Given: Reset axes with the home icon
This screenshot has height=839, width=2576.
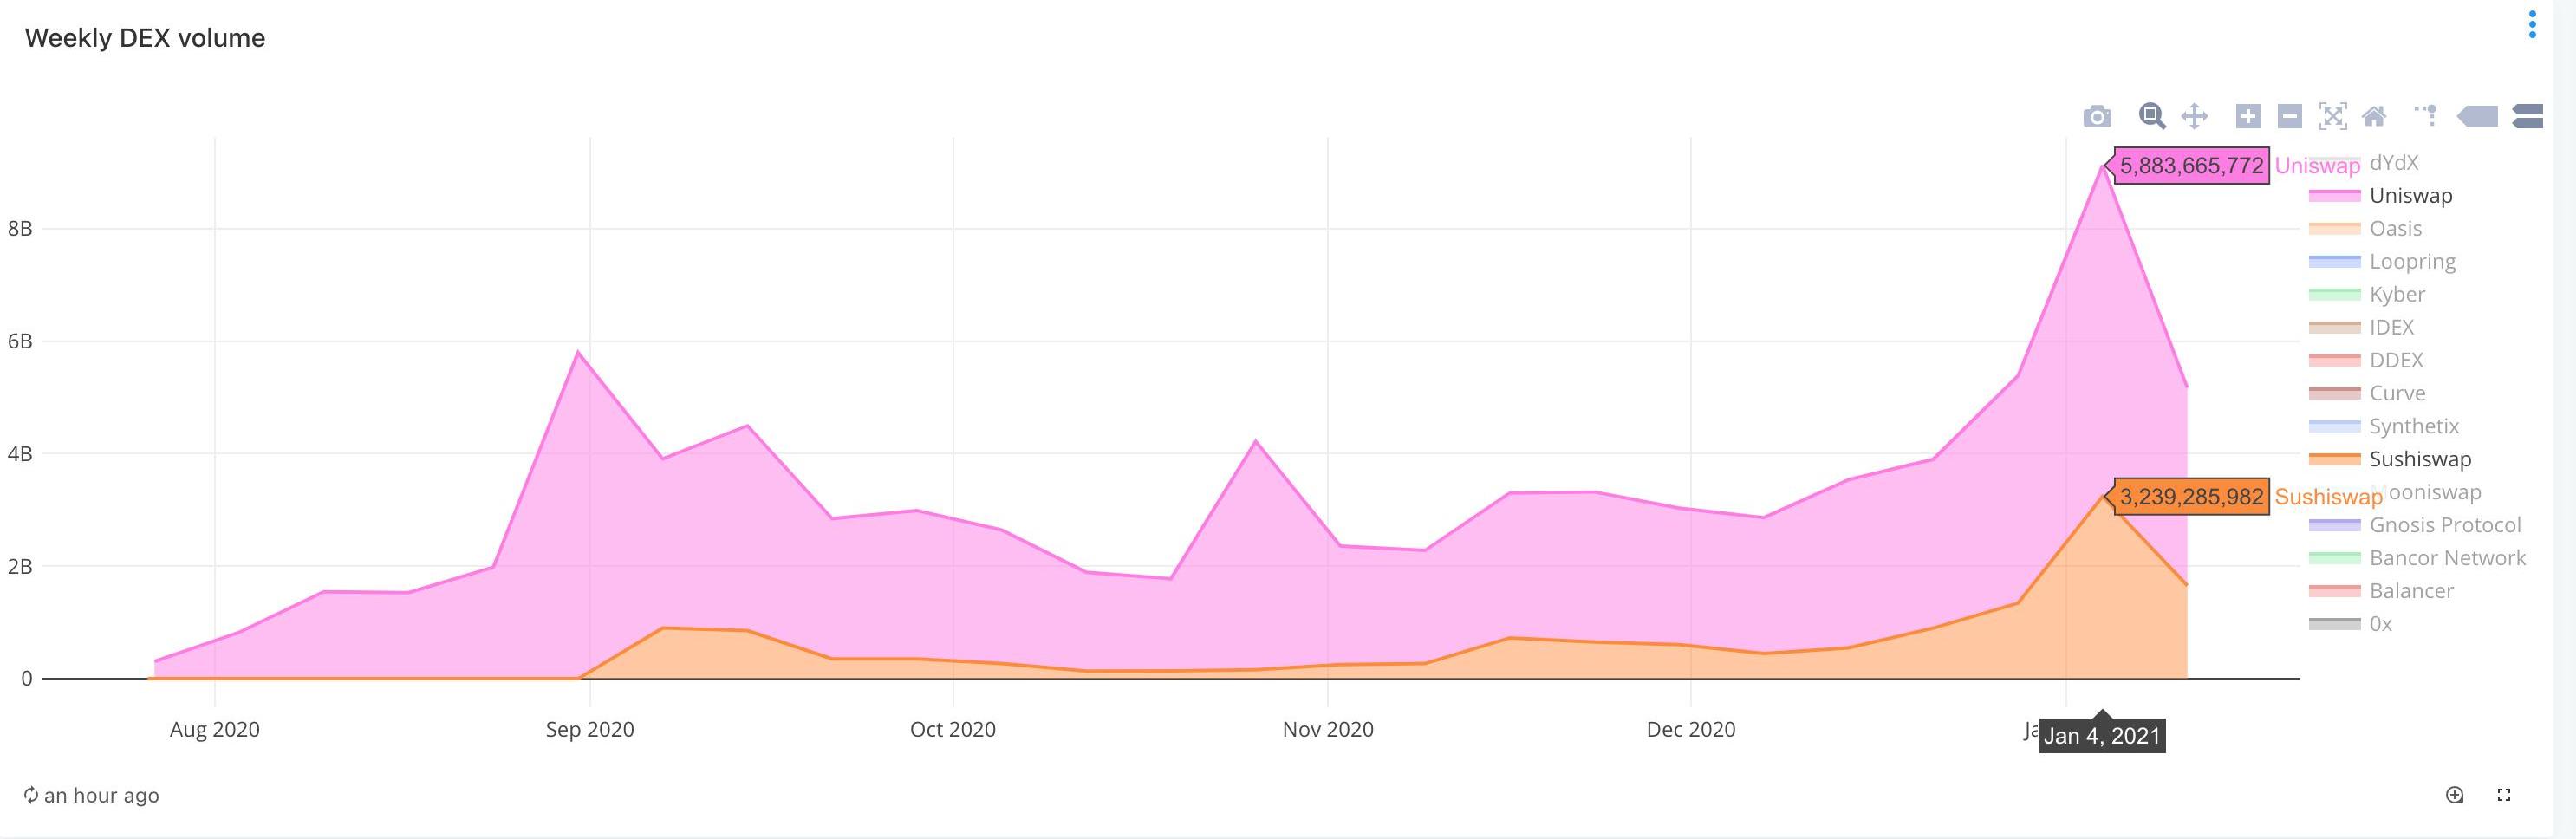Looking at the screenshot, I should point(2374,116).
